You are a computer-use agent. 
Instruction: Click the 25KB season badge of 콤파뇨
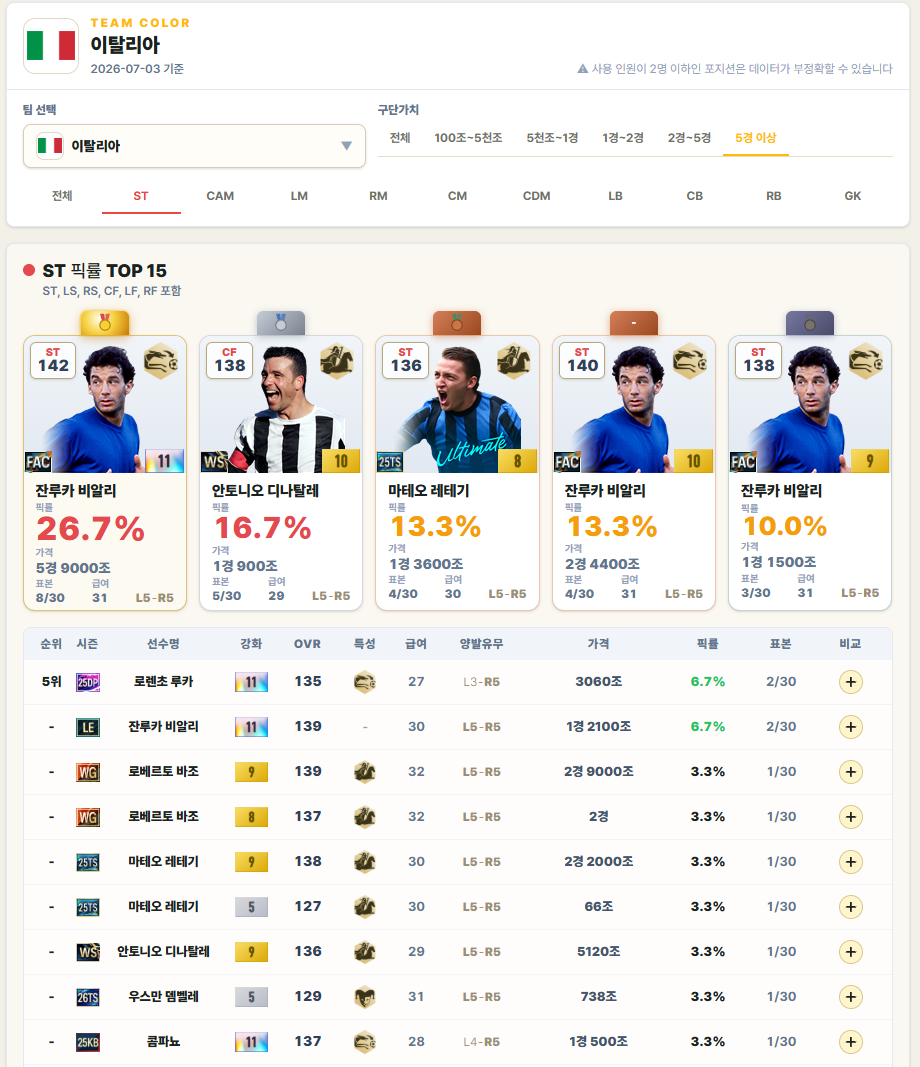[x=88, y=1042]
